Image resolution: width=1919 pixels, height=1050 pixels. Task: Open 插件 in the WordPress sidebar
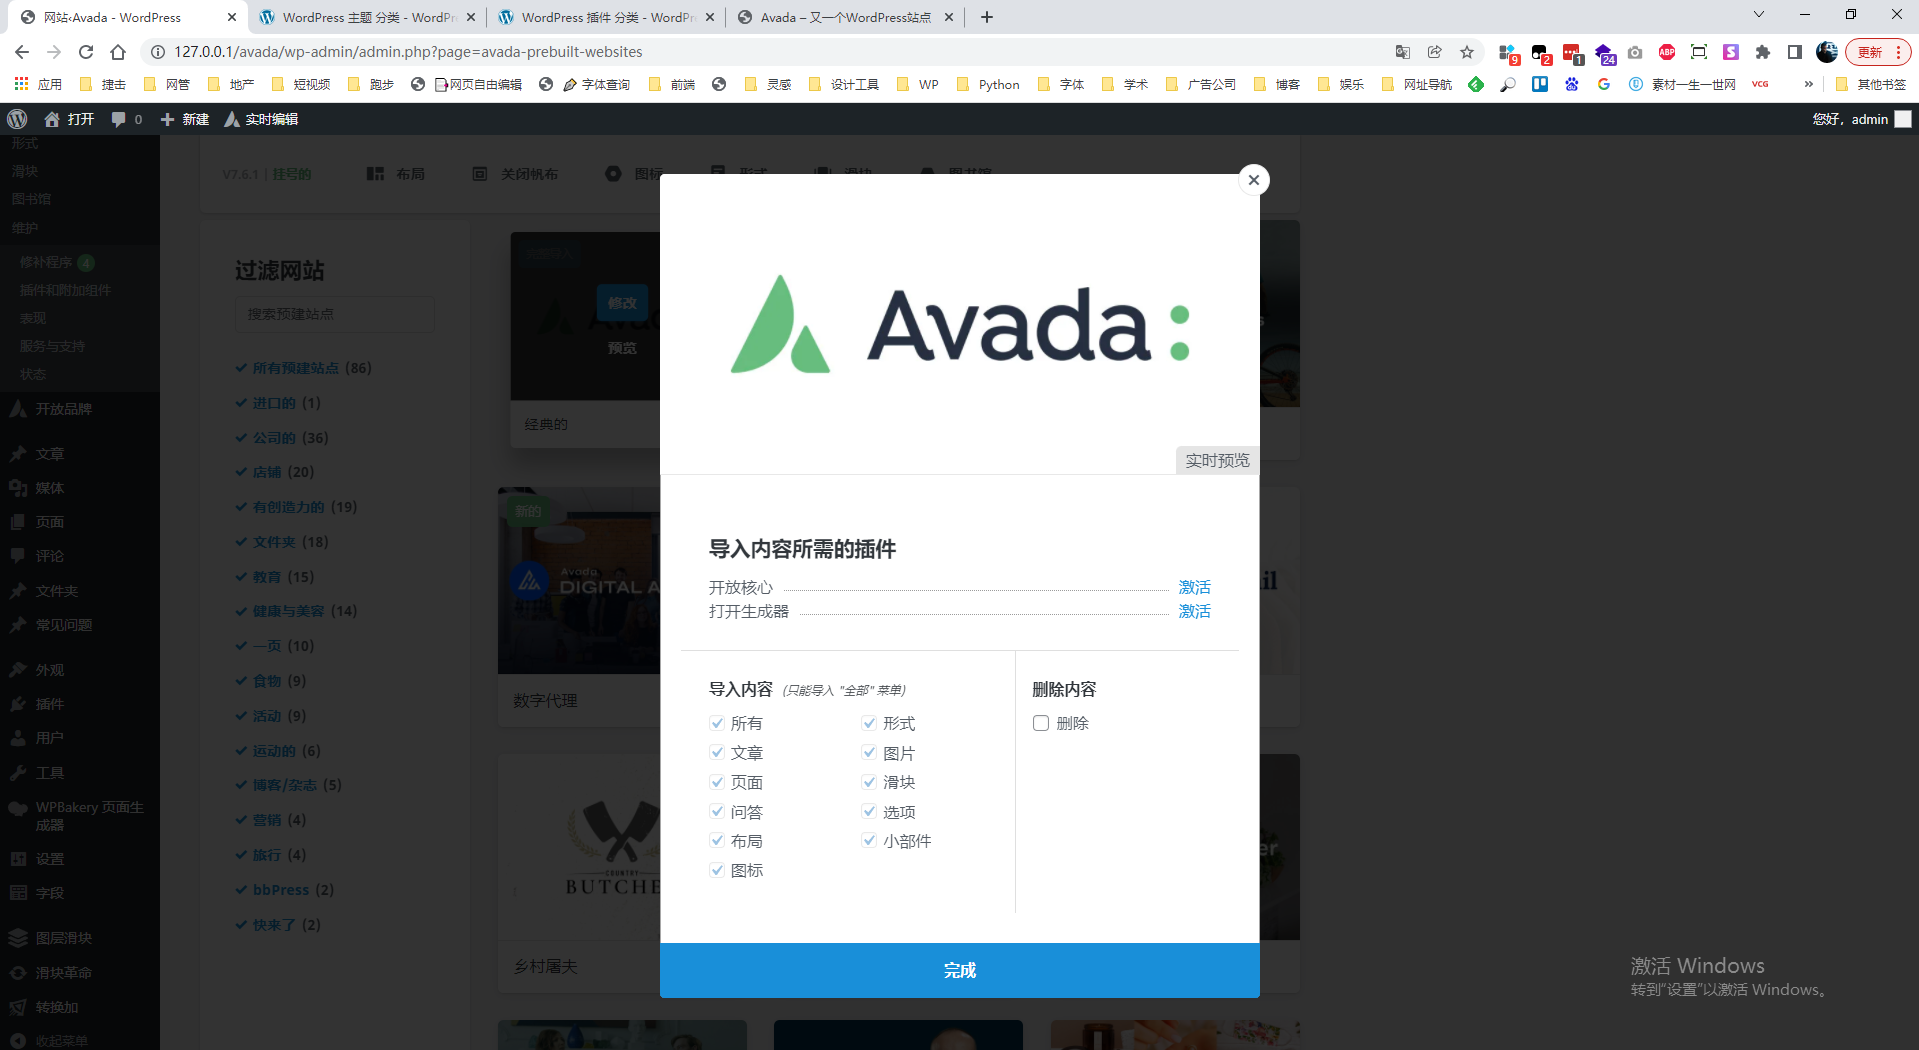(50, 704)
